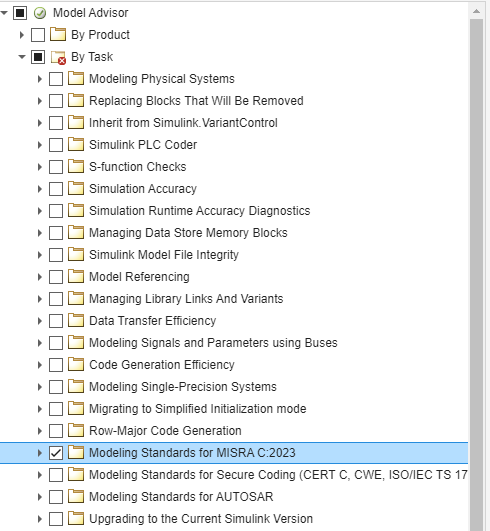Screen dimensions: 490x531
Task: Uncheck Modeling Standards for MISRA C:2023 checkbox
Action: point(56,453)
